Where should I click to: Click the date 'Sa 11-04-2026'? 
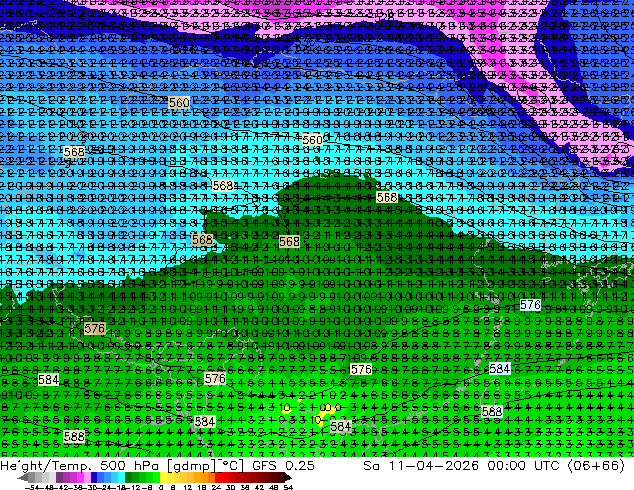[x=421, y=466]
